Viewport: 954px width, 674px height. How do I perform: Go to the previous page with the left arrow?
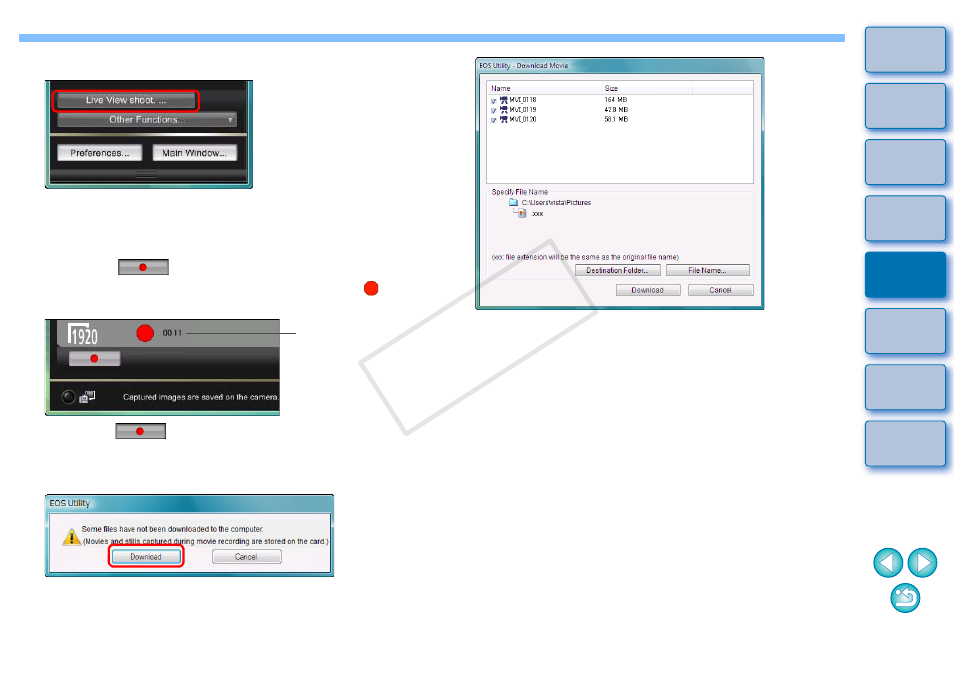[888, 563]
